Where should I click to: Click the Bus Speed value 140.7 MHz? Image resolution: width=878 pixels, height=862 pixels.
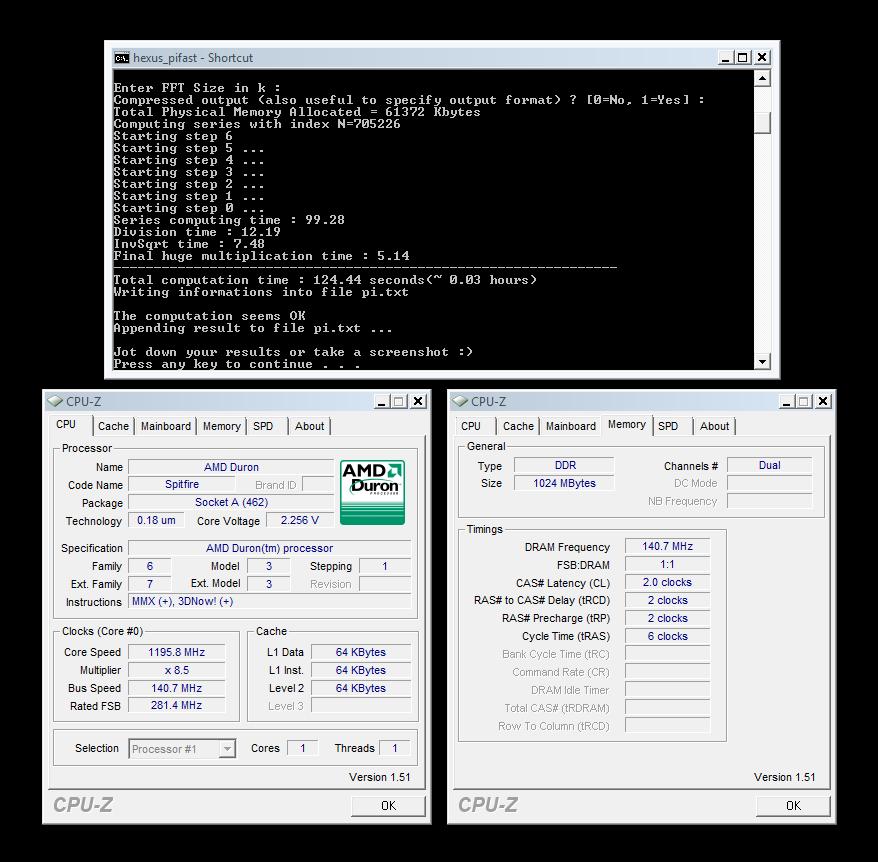click(x=176, y=688)
